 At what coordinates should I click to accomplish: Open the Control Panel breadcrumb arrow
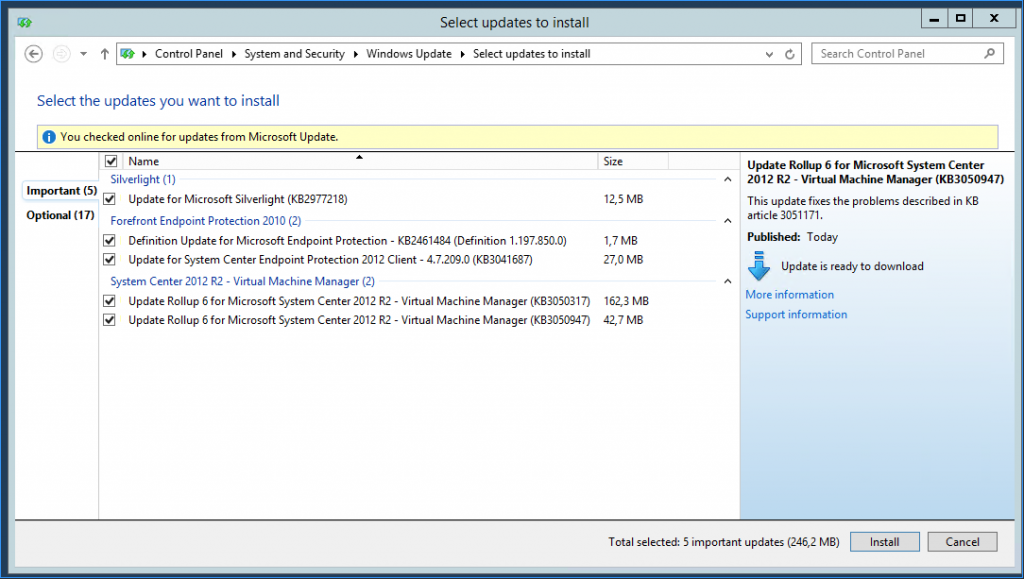click(x=234, y=54)
